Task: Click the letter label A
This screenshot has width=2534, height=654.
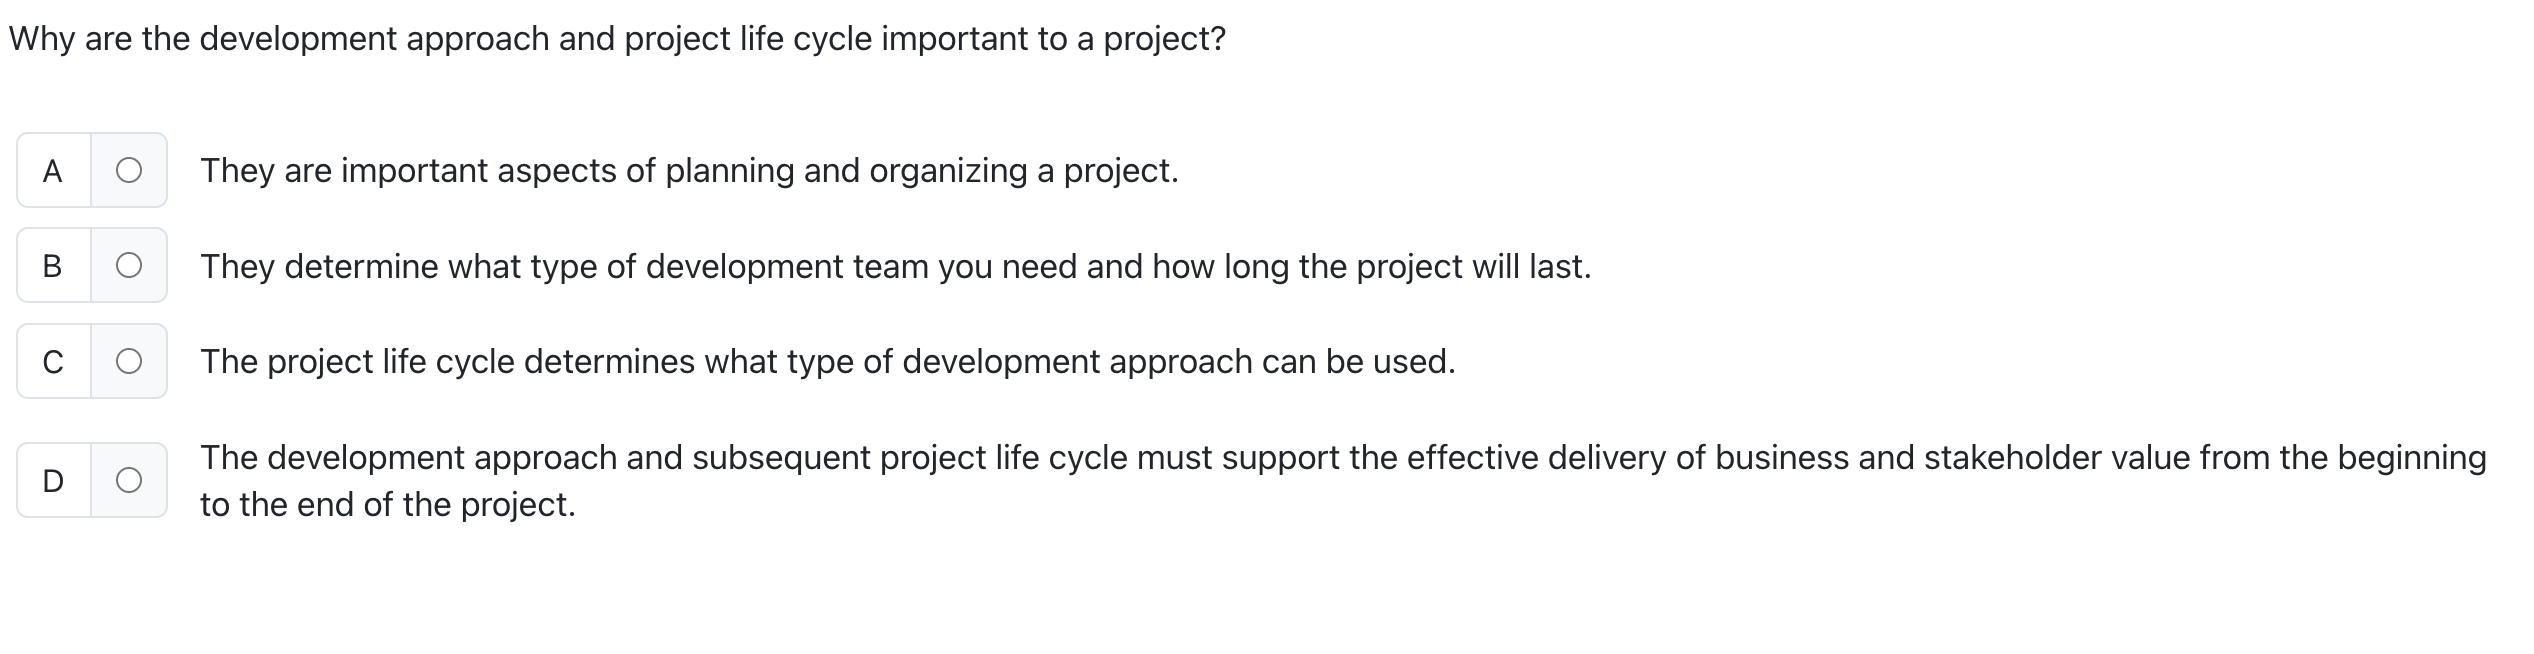Action: tap(52, 171)
